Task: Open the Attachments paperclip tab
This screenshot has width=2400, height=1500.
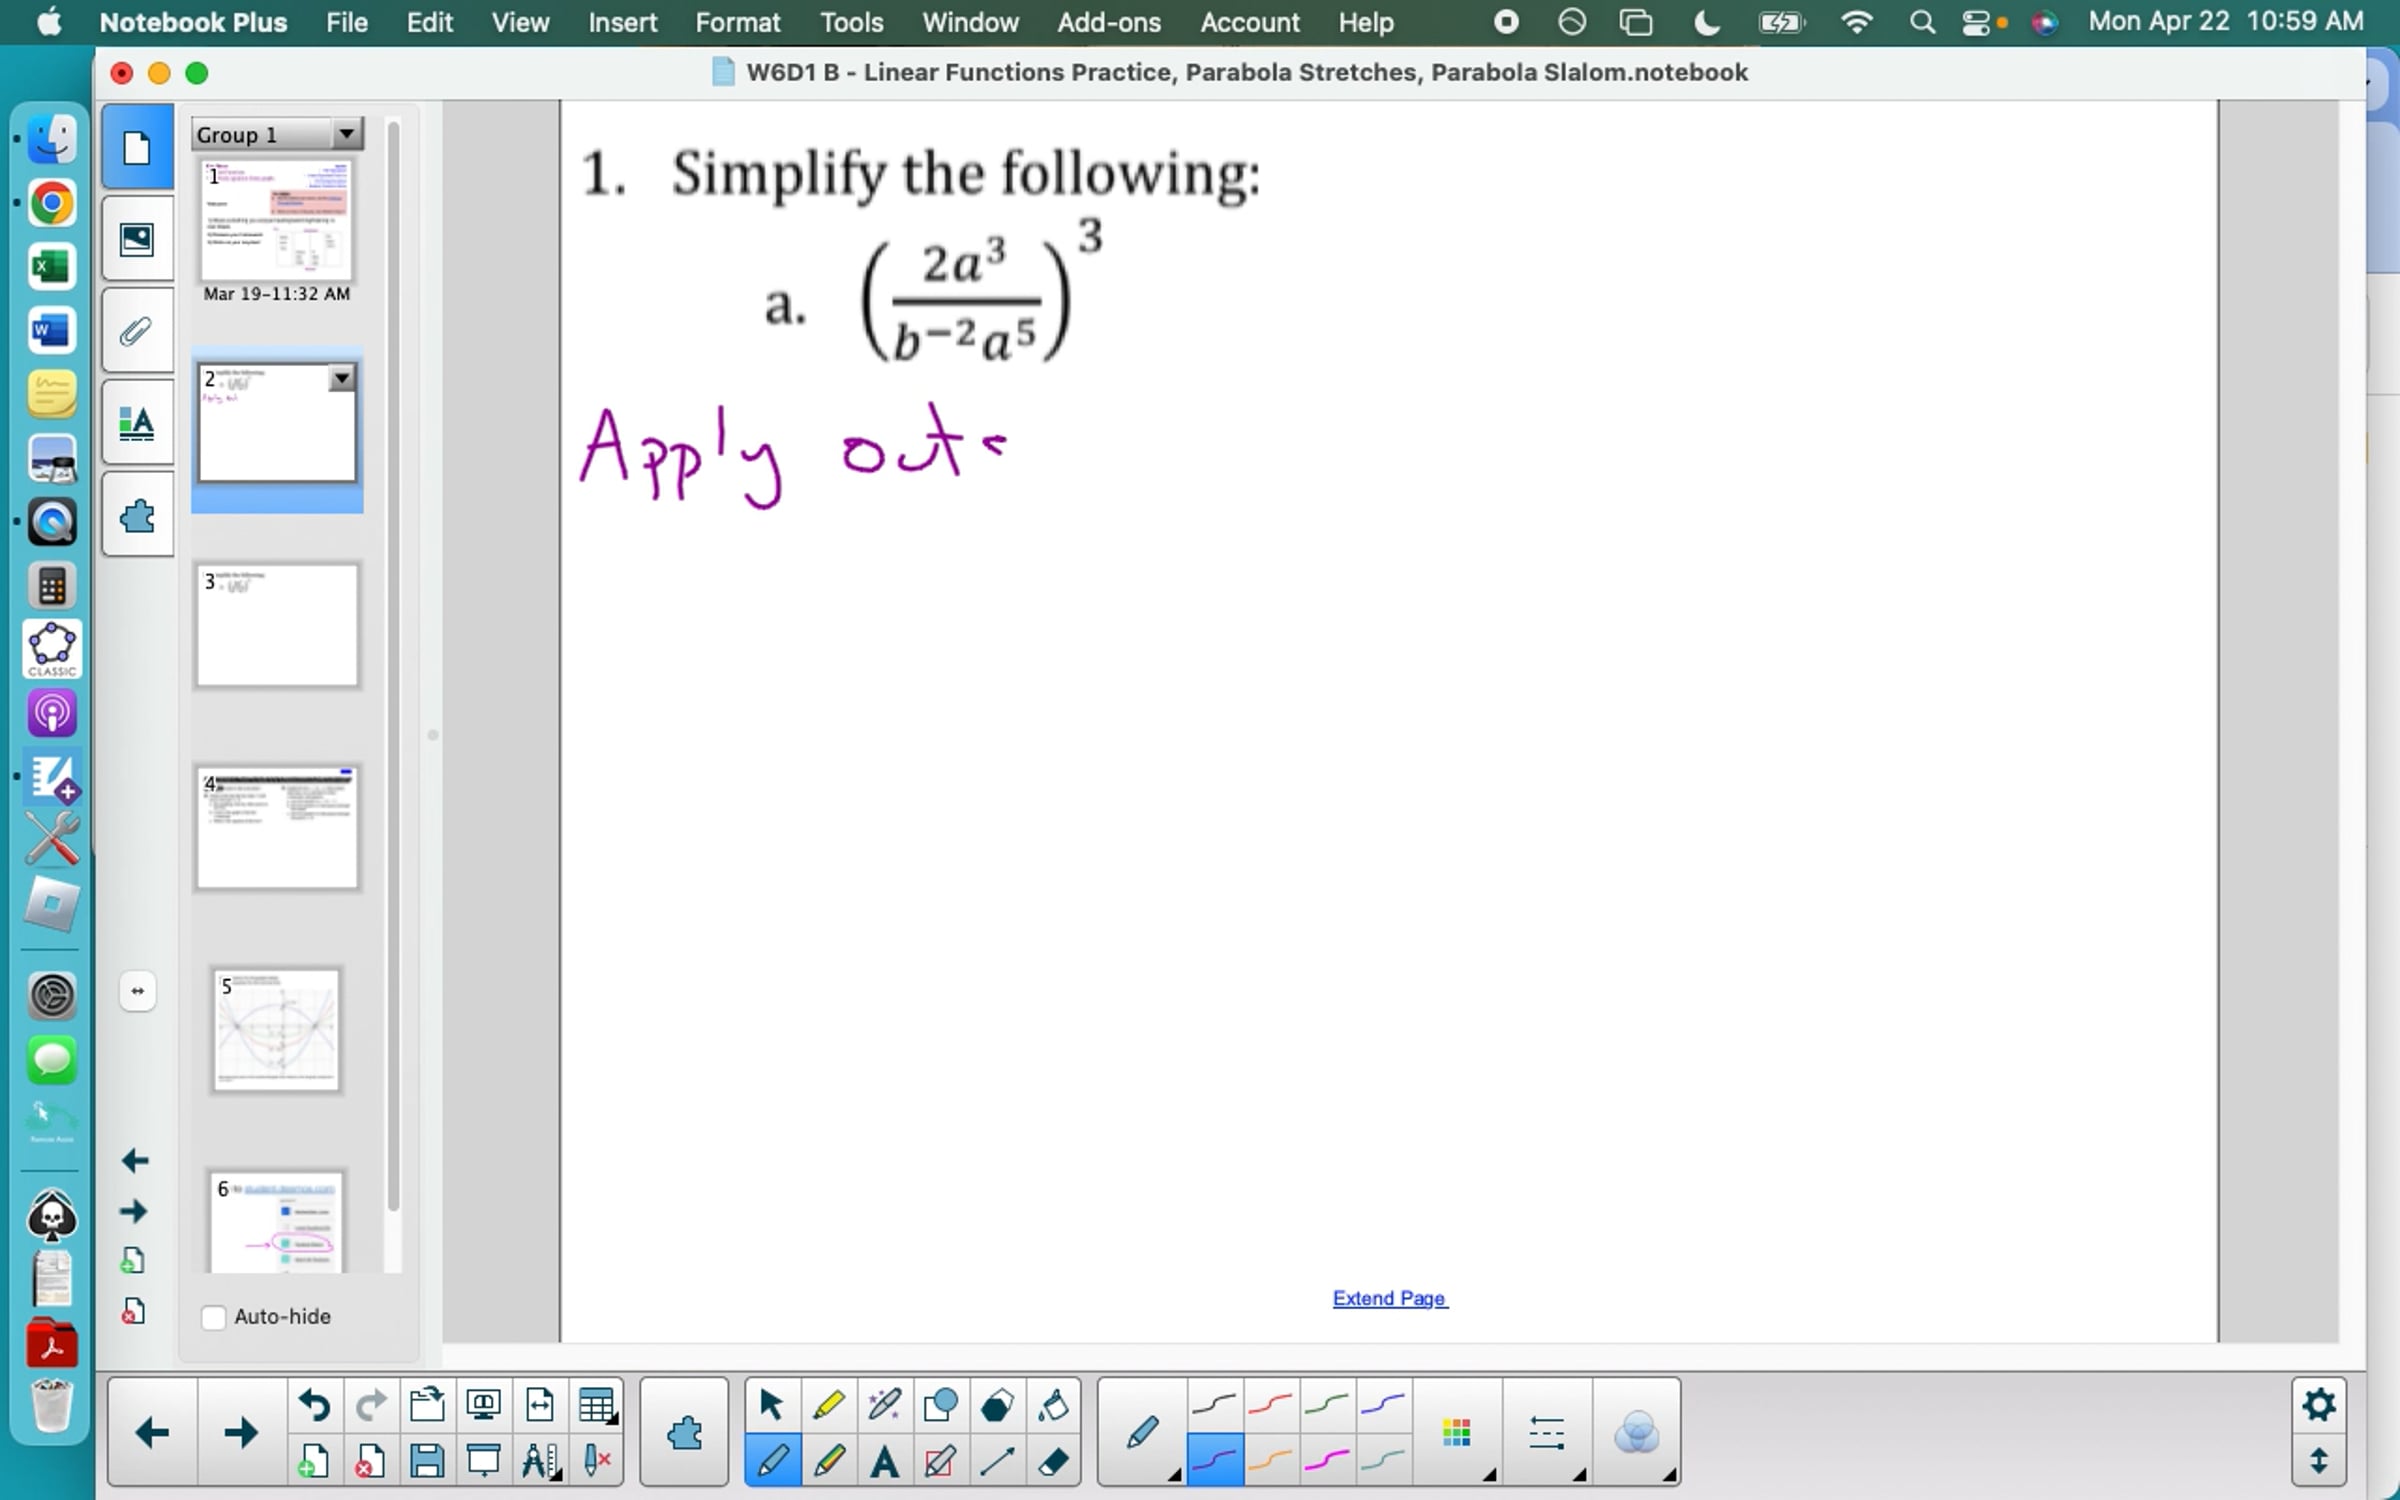Action: 137,331
